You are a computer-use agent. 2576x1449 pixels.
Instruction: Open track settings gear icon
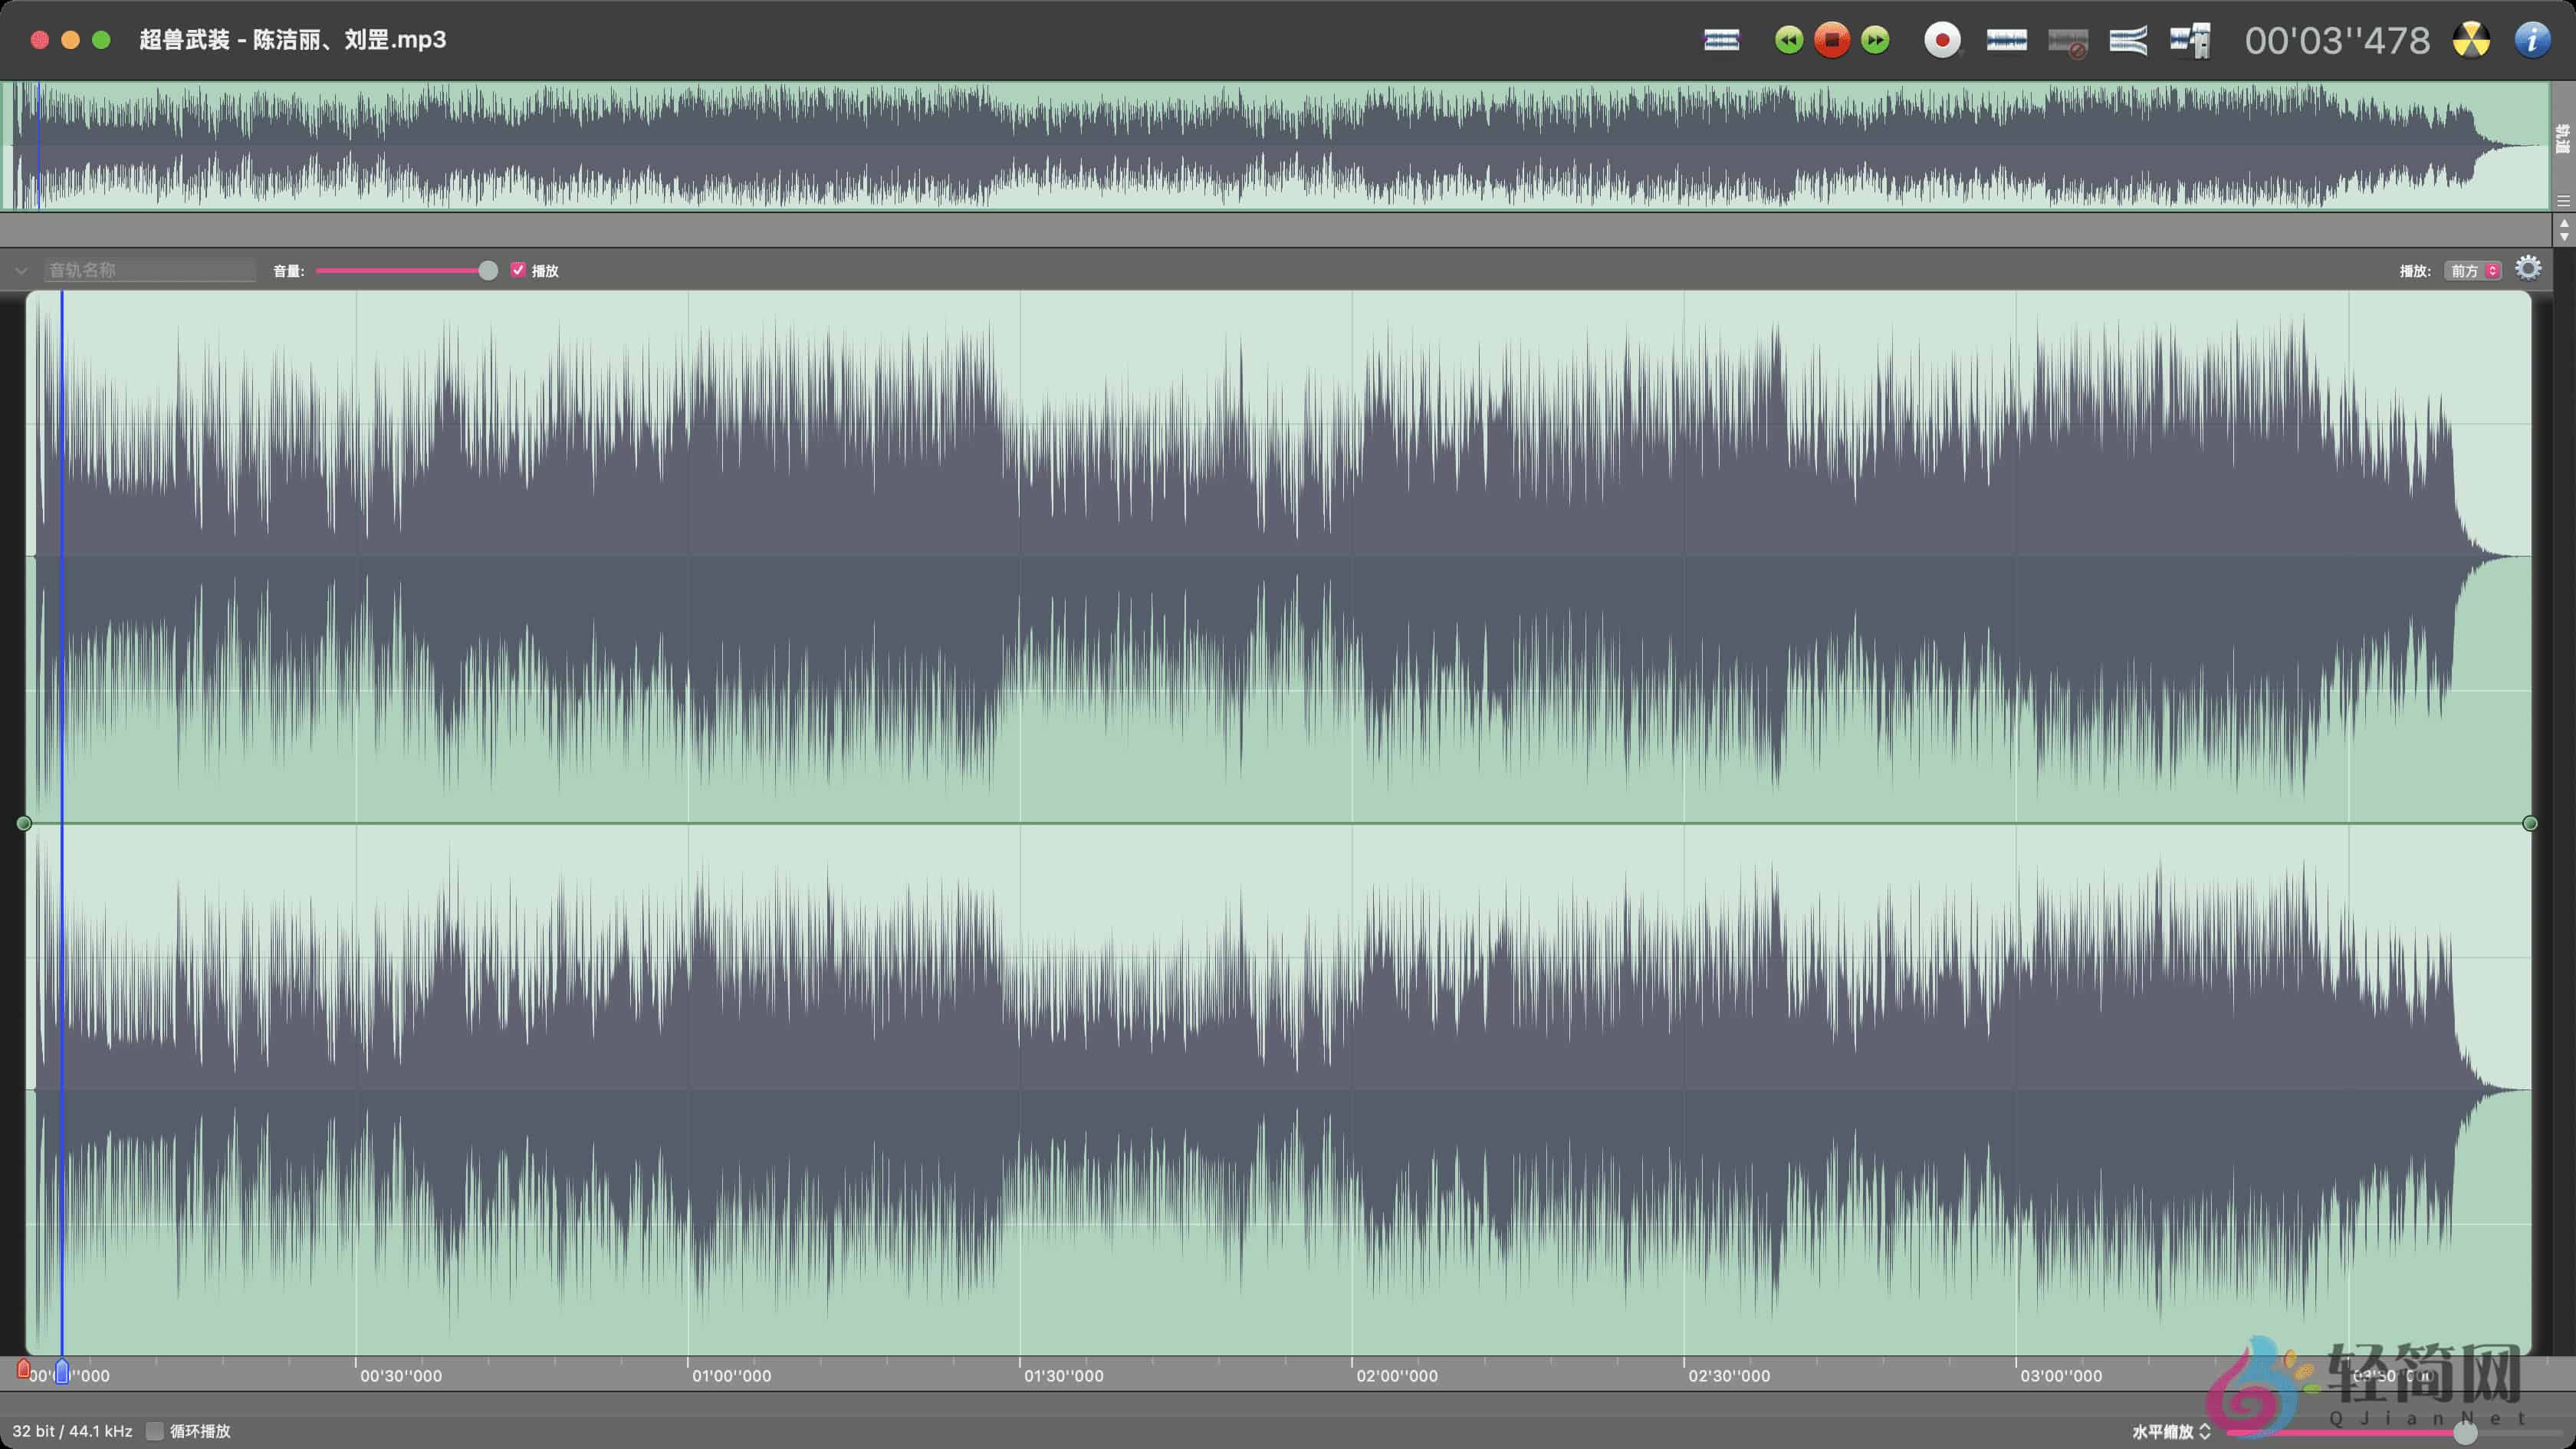2528,269
